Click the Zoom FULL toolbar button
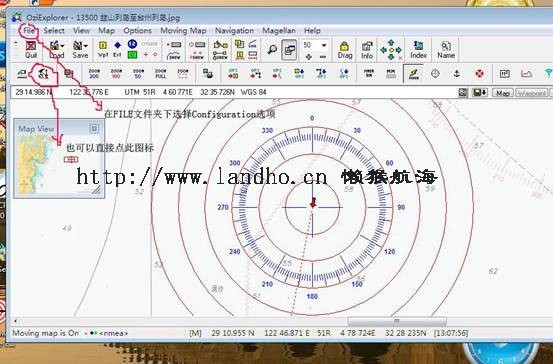Viewport: 553px width, 364px height. pos(160,73)
